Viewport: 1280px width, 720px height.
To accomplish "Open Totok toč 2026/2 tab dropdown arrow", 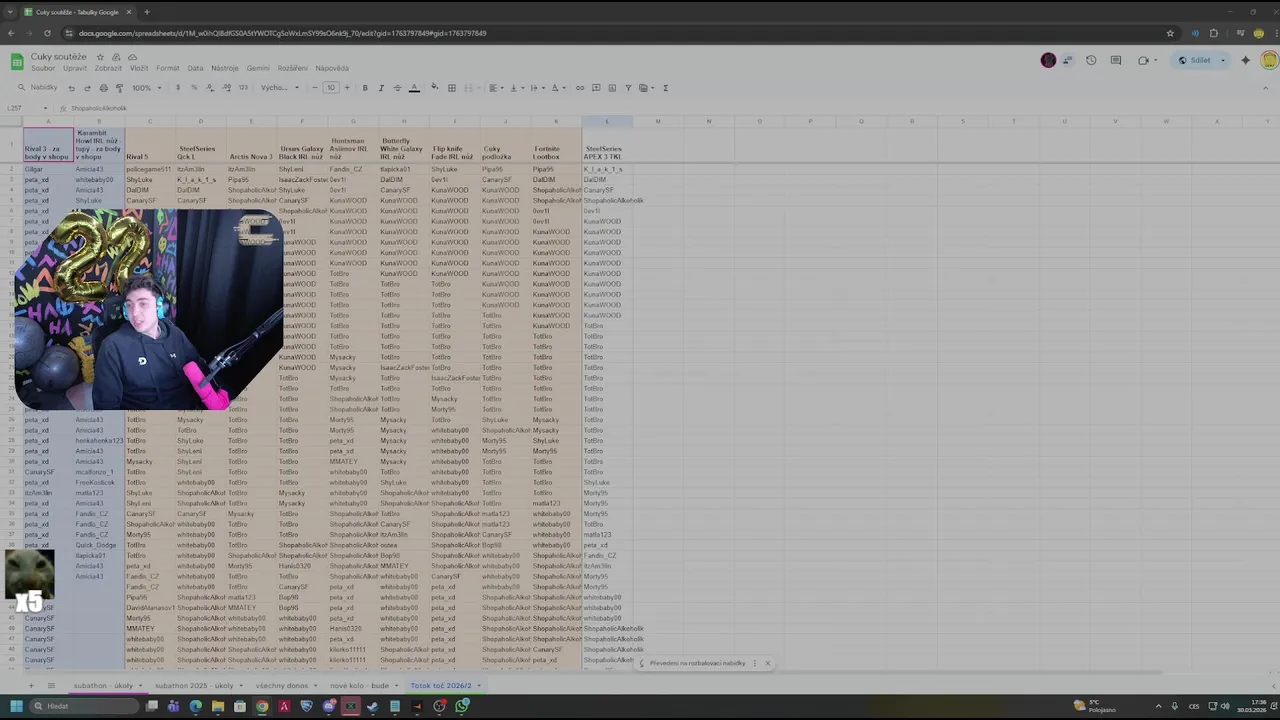I will (479, 685).
